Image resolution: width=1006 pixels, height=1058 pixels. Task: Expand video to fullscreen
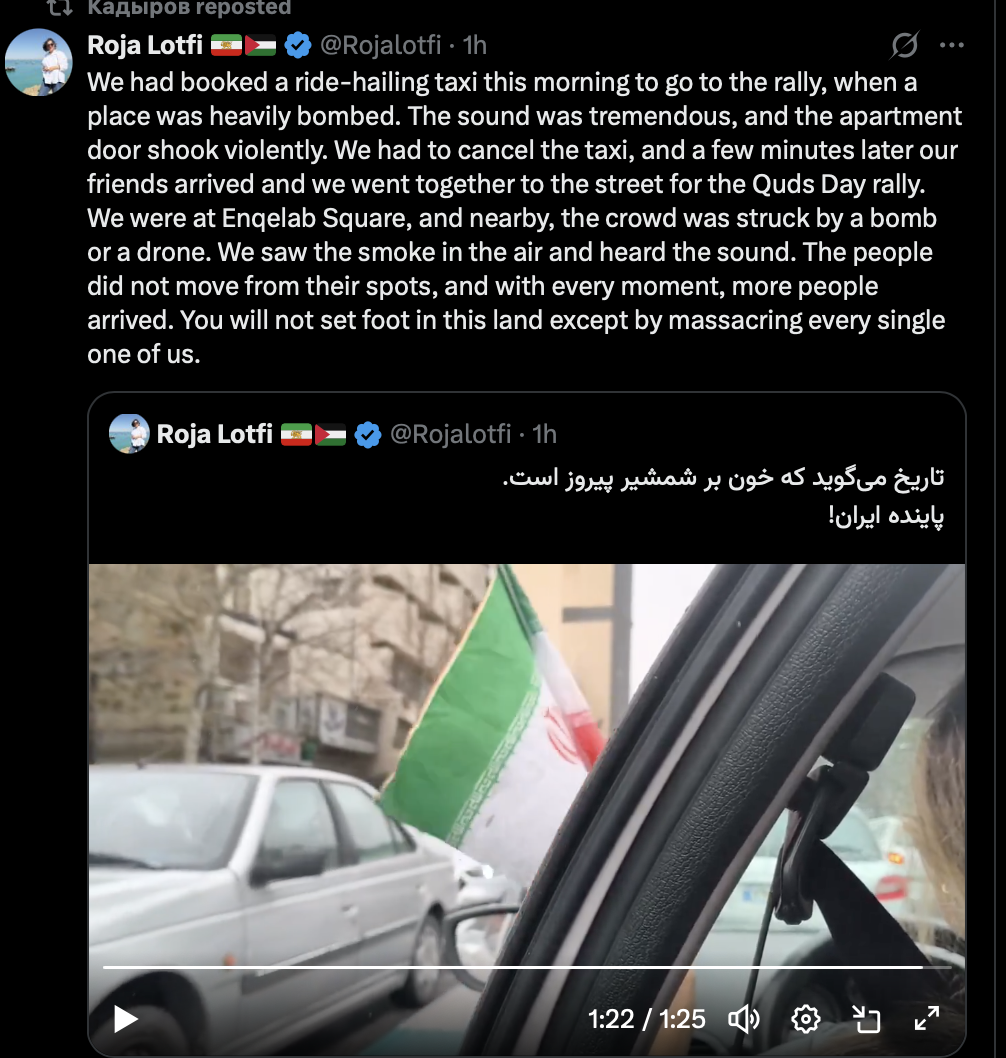point(927,1018)
